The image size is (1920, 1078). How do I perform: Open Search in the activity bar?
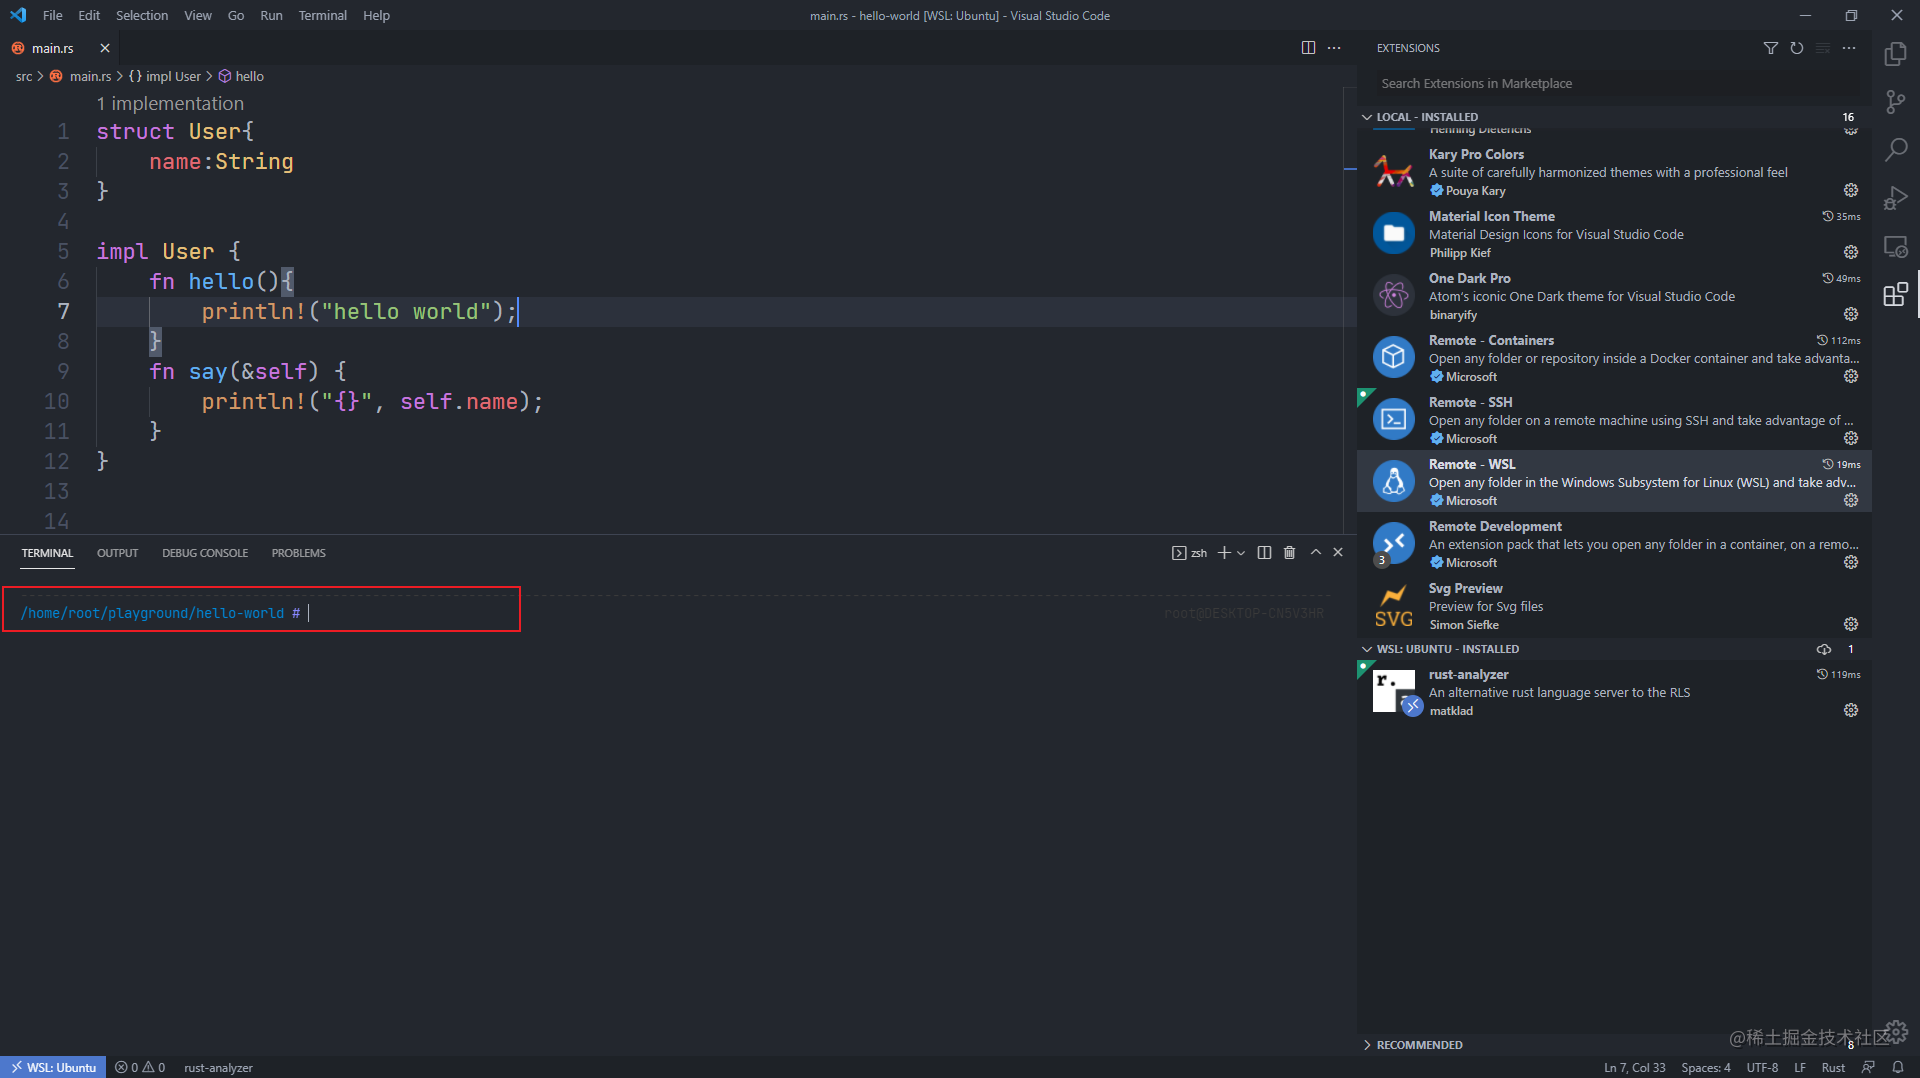click(x=1896, y=148)
